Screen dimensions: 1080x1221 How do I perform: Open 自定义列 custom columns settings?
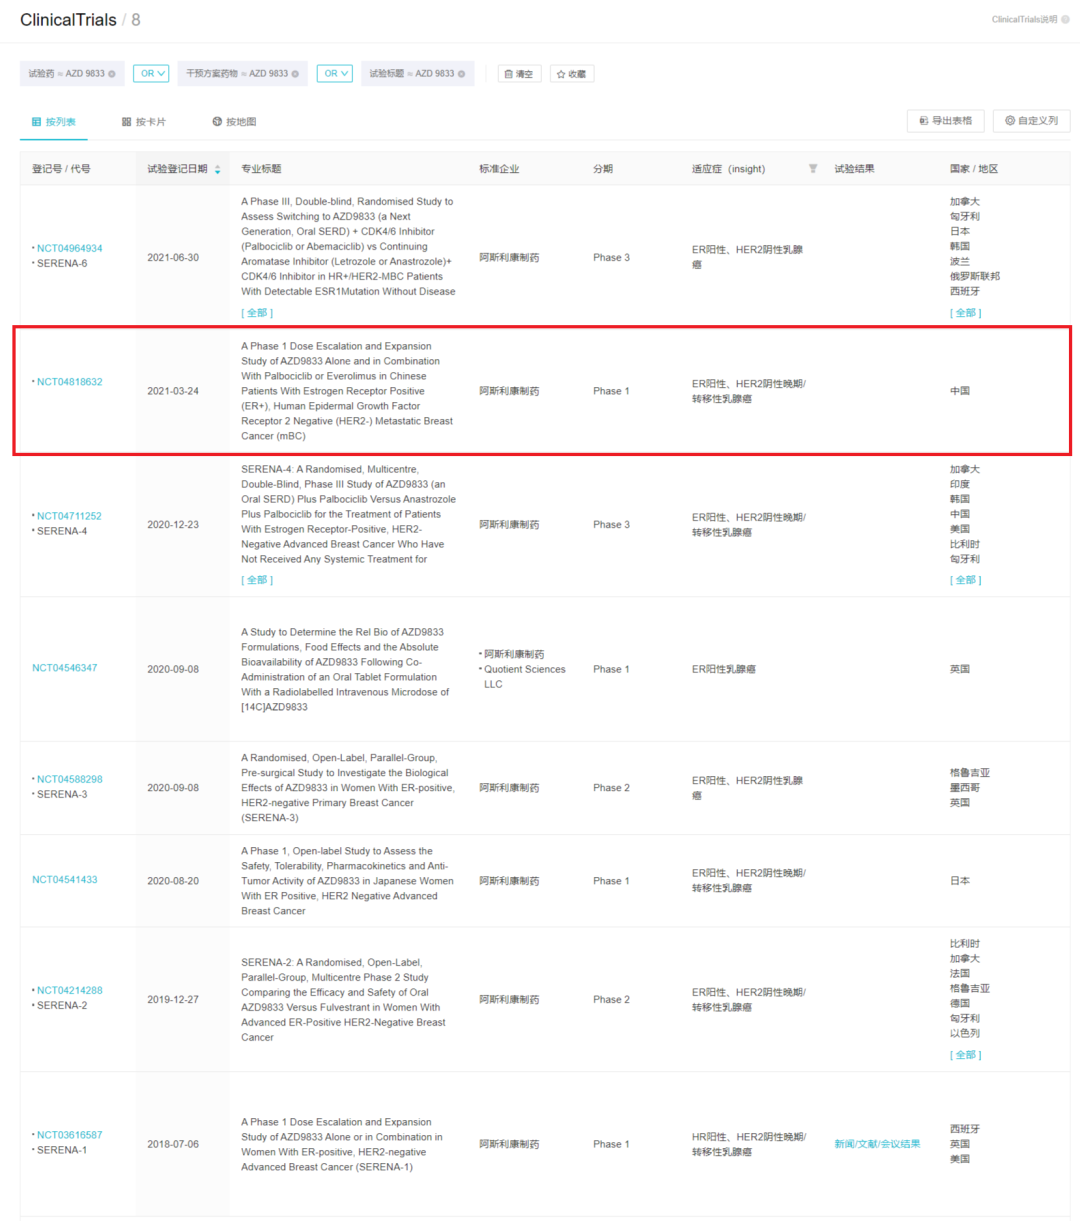point(1032,121)
